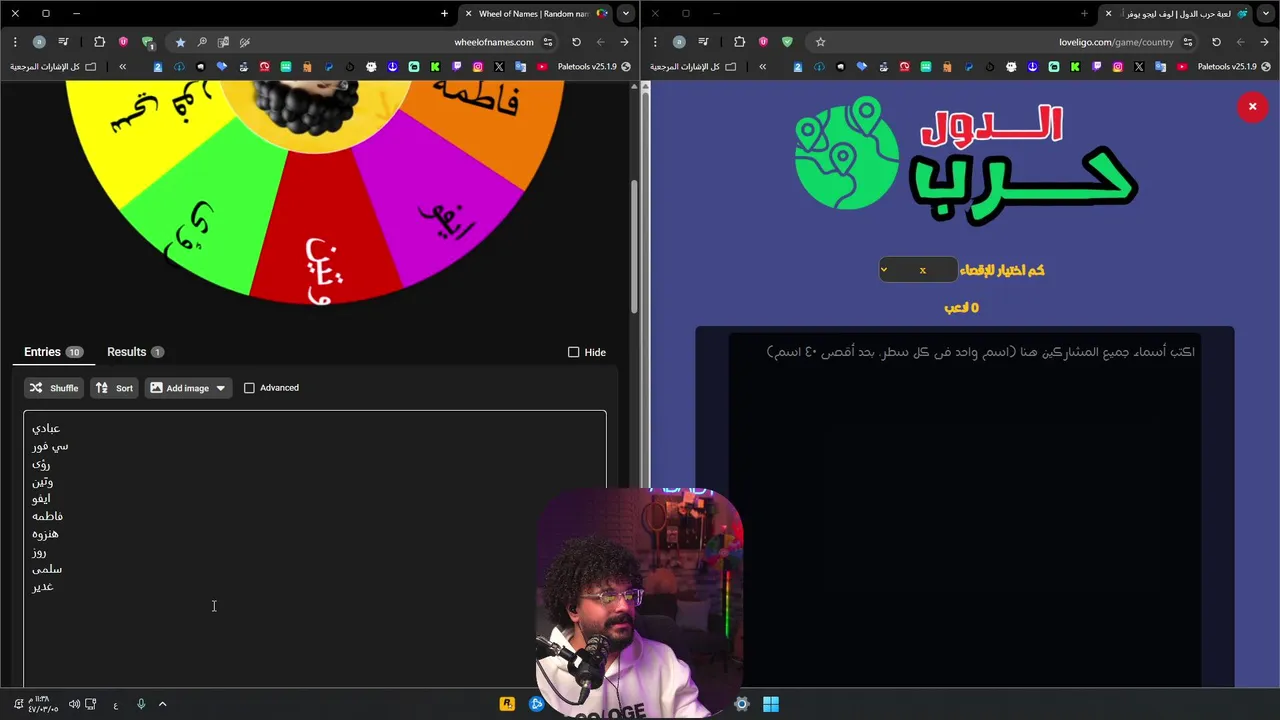Close the Wheel of Names browser tab
1280x720 pixels.
(468, 14)
